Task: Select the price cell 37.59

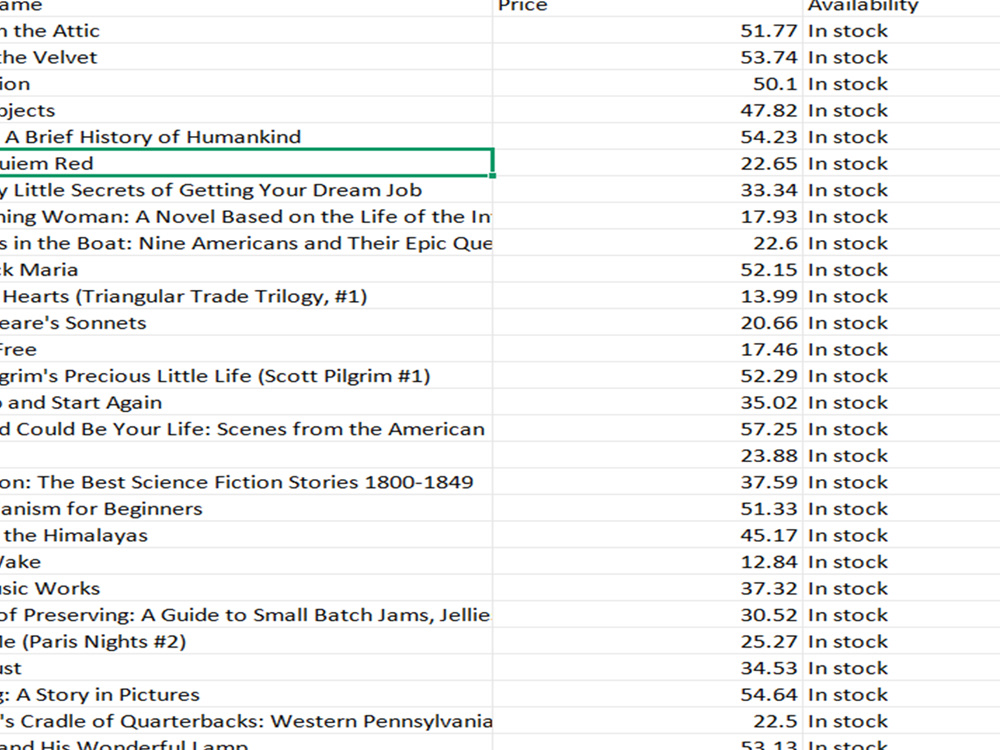Action: 647,482
